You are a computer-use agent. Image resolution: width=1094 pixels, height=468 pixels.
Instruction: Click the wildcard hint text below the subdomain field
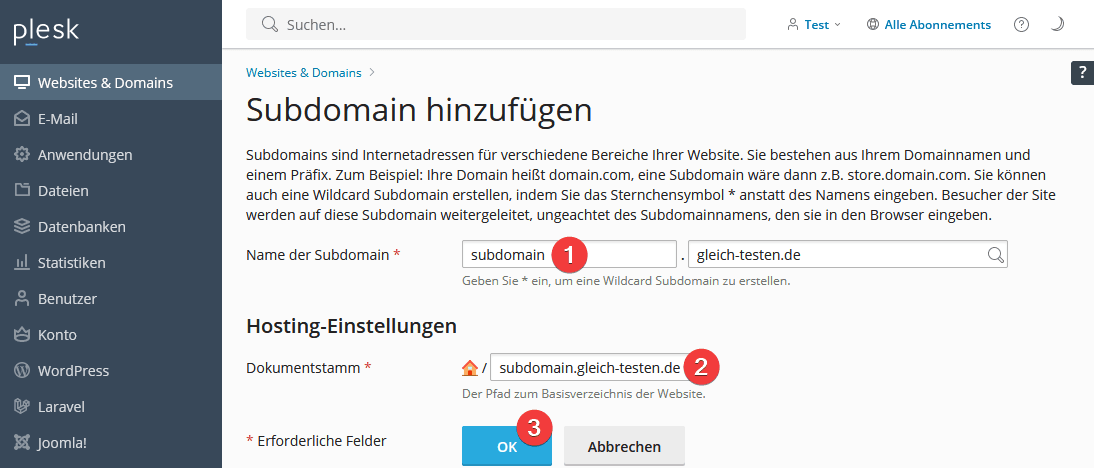click(626, 282)
